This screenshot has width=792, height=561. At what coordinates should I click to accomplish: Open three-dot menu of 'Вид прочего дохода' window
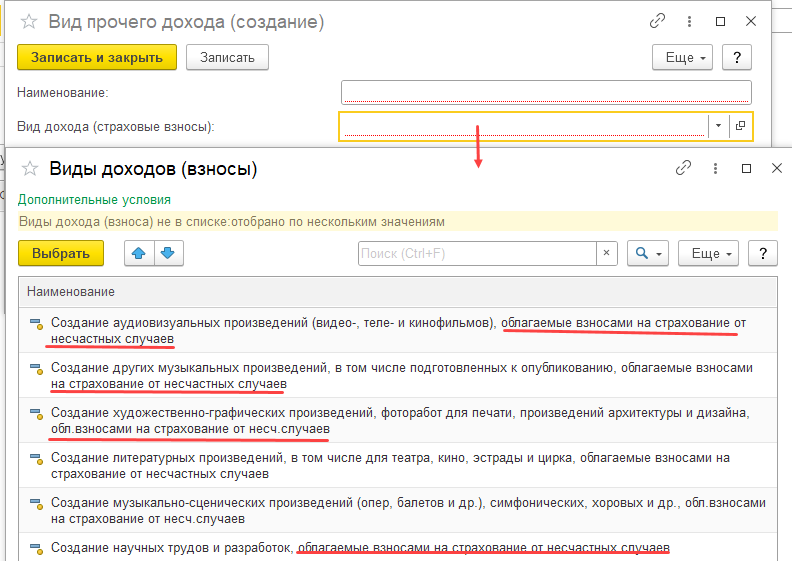(689, 21)
